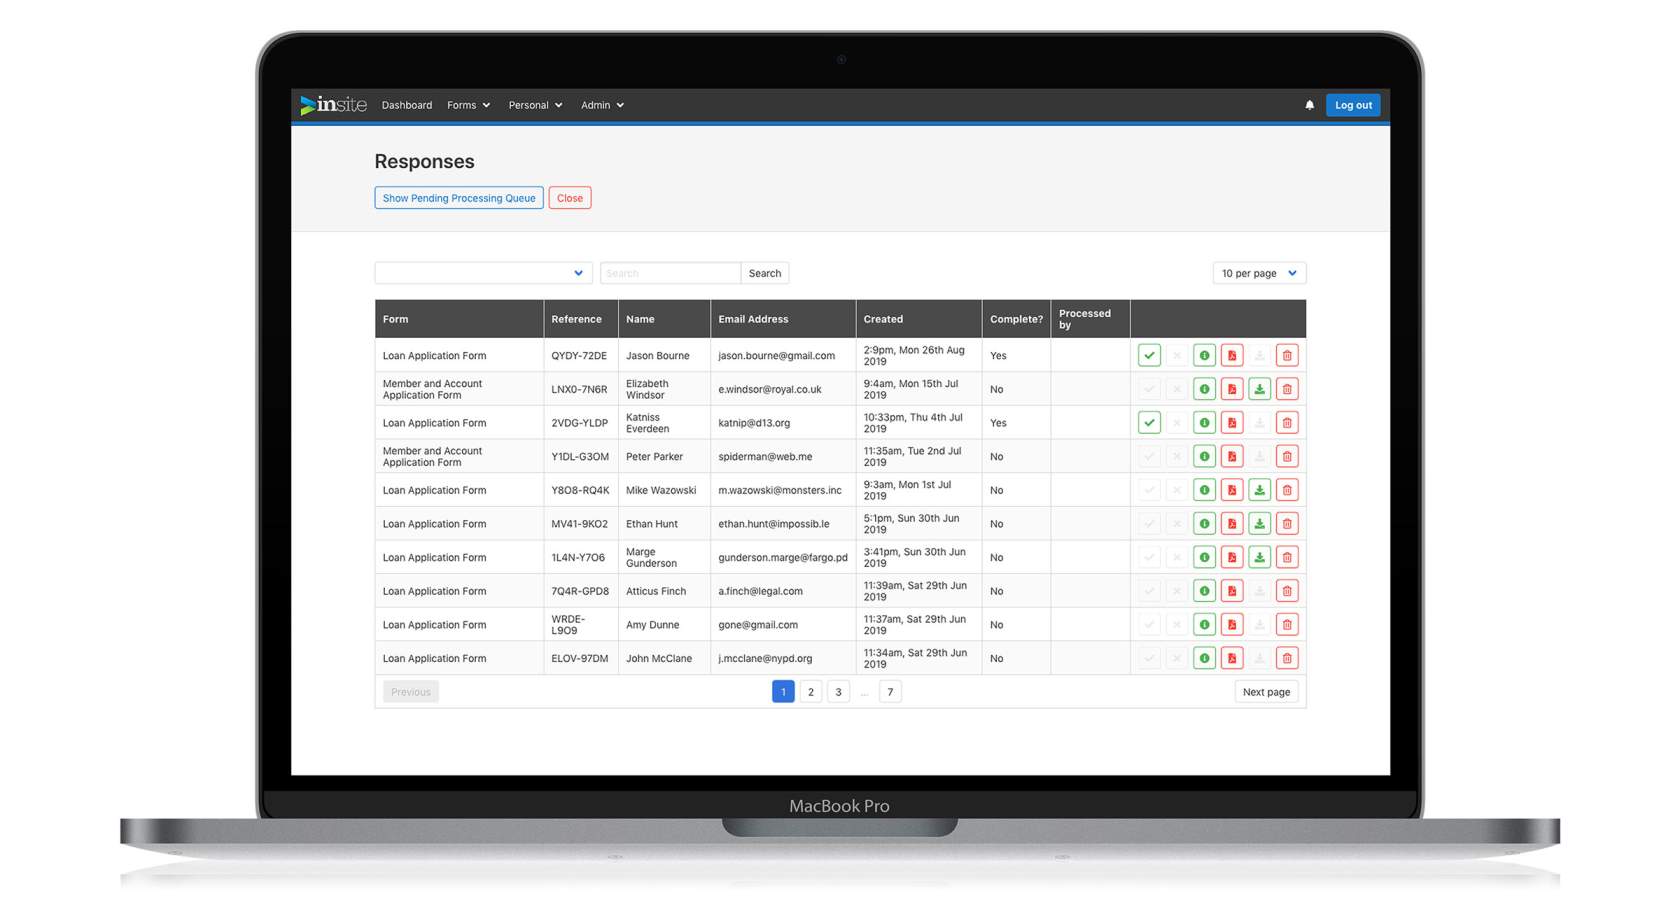
Task: Delete Elizabeth Windsor's response
Action: point(1287,389)
